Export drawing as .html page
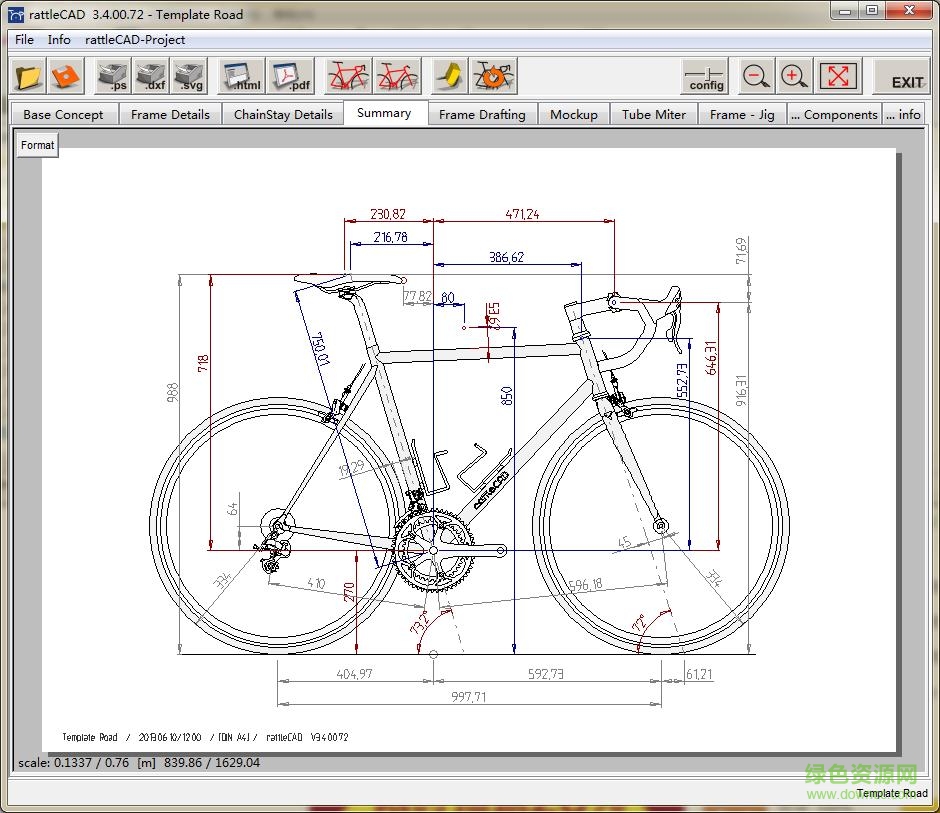The width and height of the screenshot is (940, 813). (x=241, y=76)
